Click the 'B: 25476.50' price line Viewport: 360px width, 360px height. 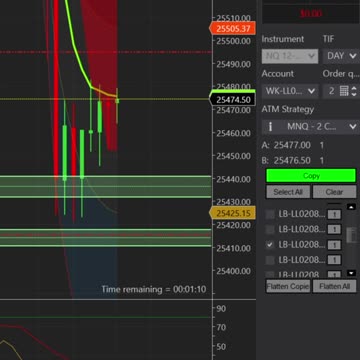tap(293, 161)
